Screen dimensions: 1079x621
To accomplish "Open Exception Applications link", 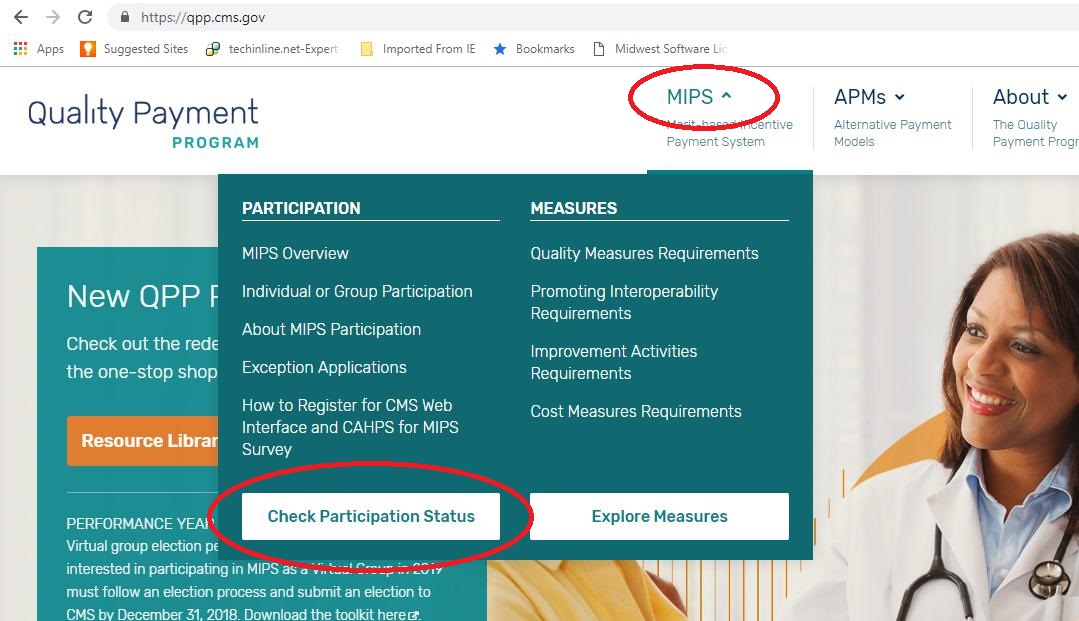I will tap(324, 367).
